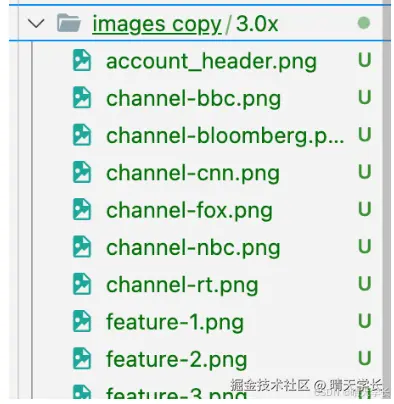
Task: Click image icon of channel-bloomberg file
Action: (82, 135)
